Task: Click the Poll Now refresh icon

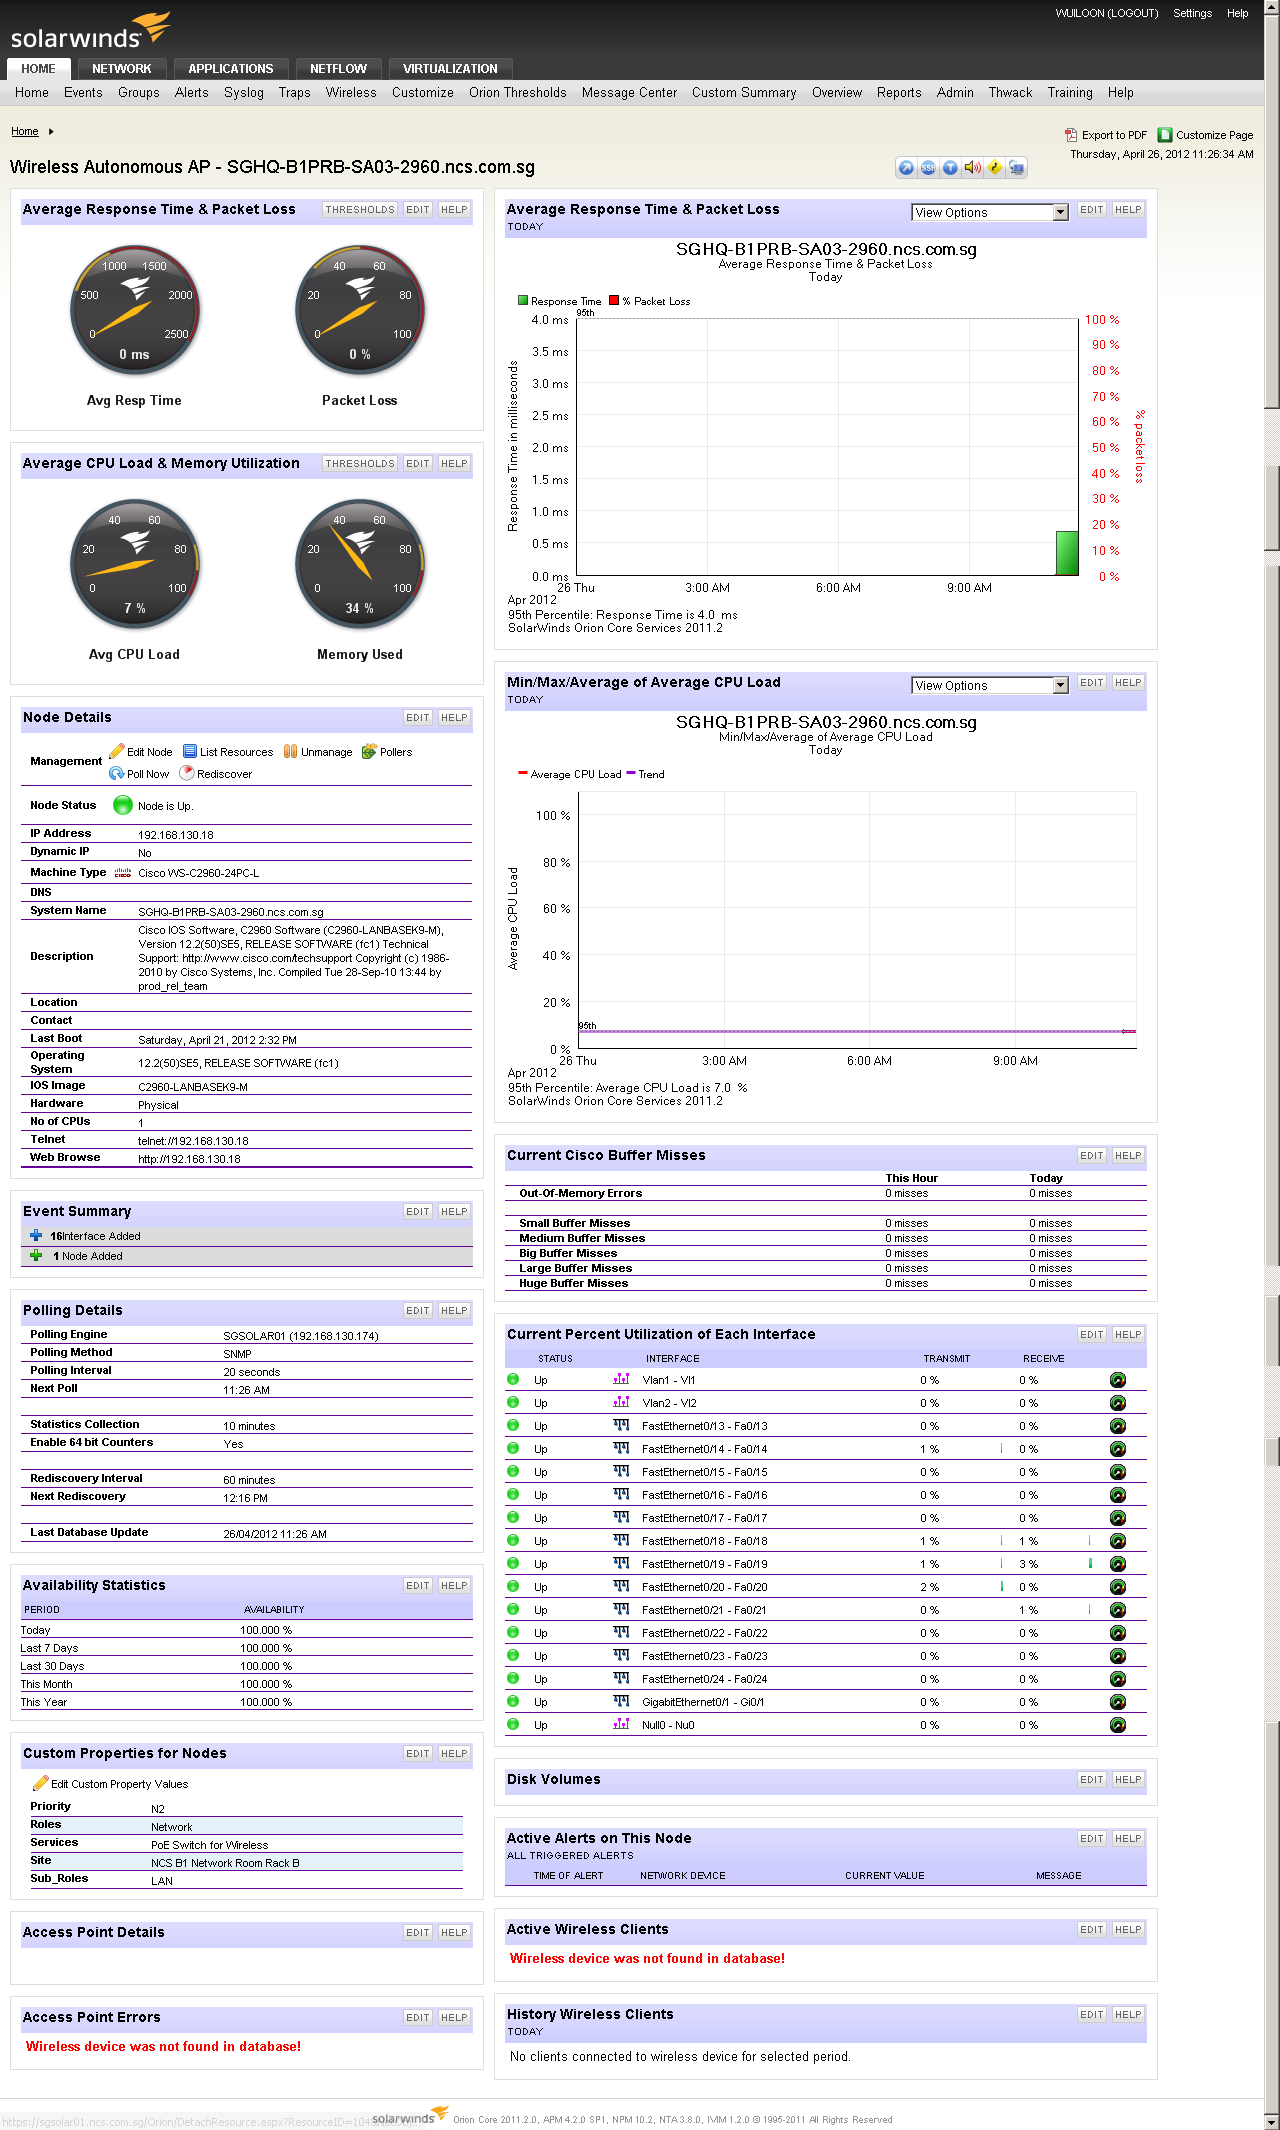Action: click(117, 773)
